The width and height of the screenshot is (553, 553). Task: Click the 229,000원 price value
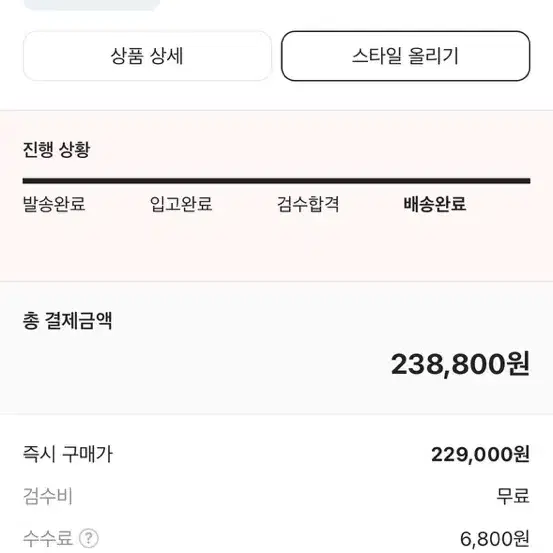(x=480, y=454)
